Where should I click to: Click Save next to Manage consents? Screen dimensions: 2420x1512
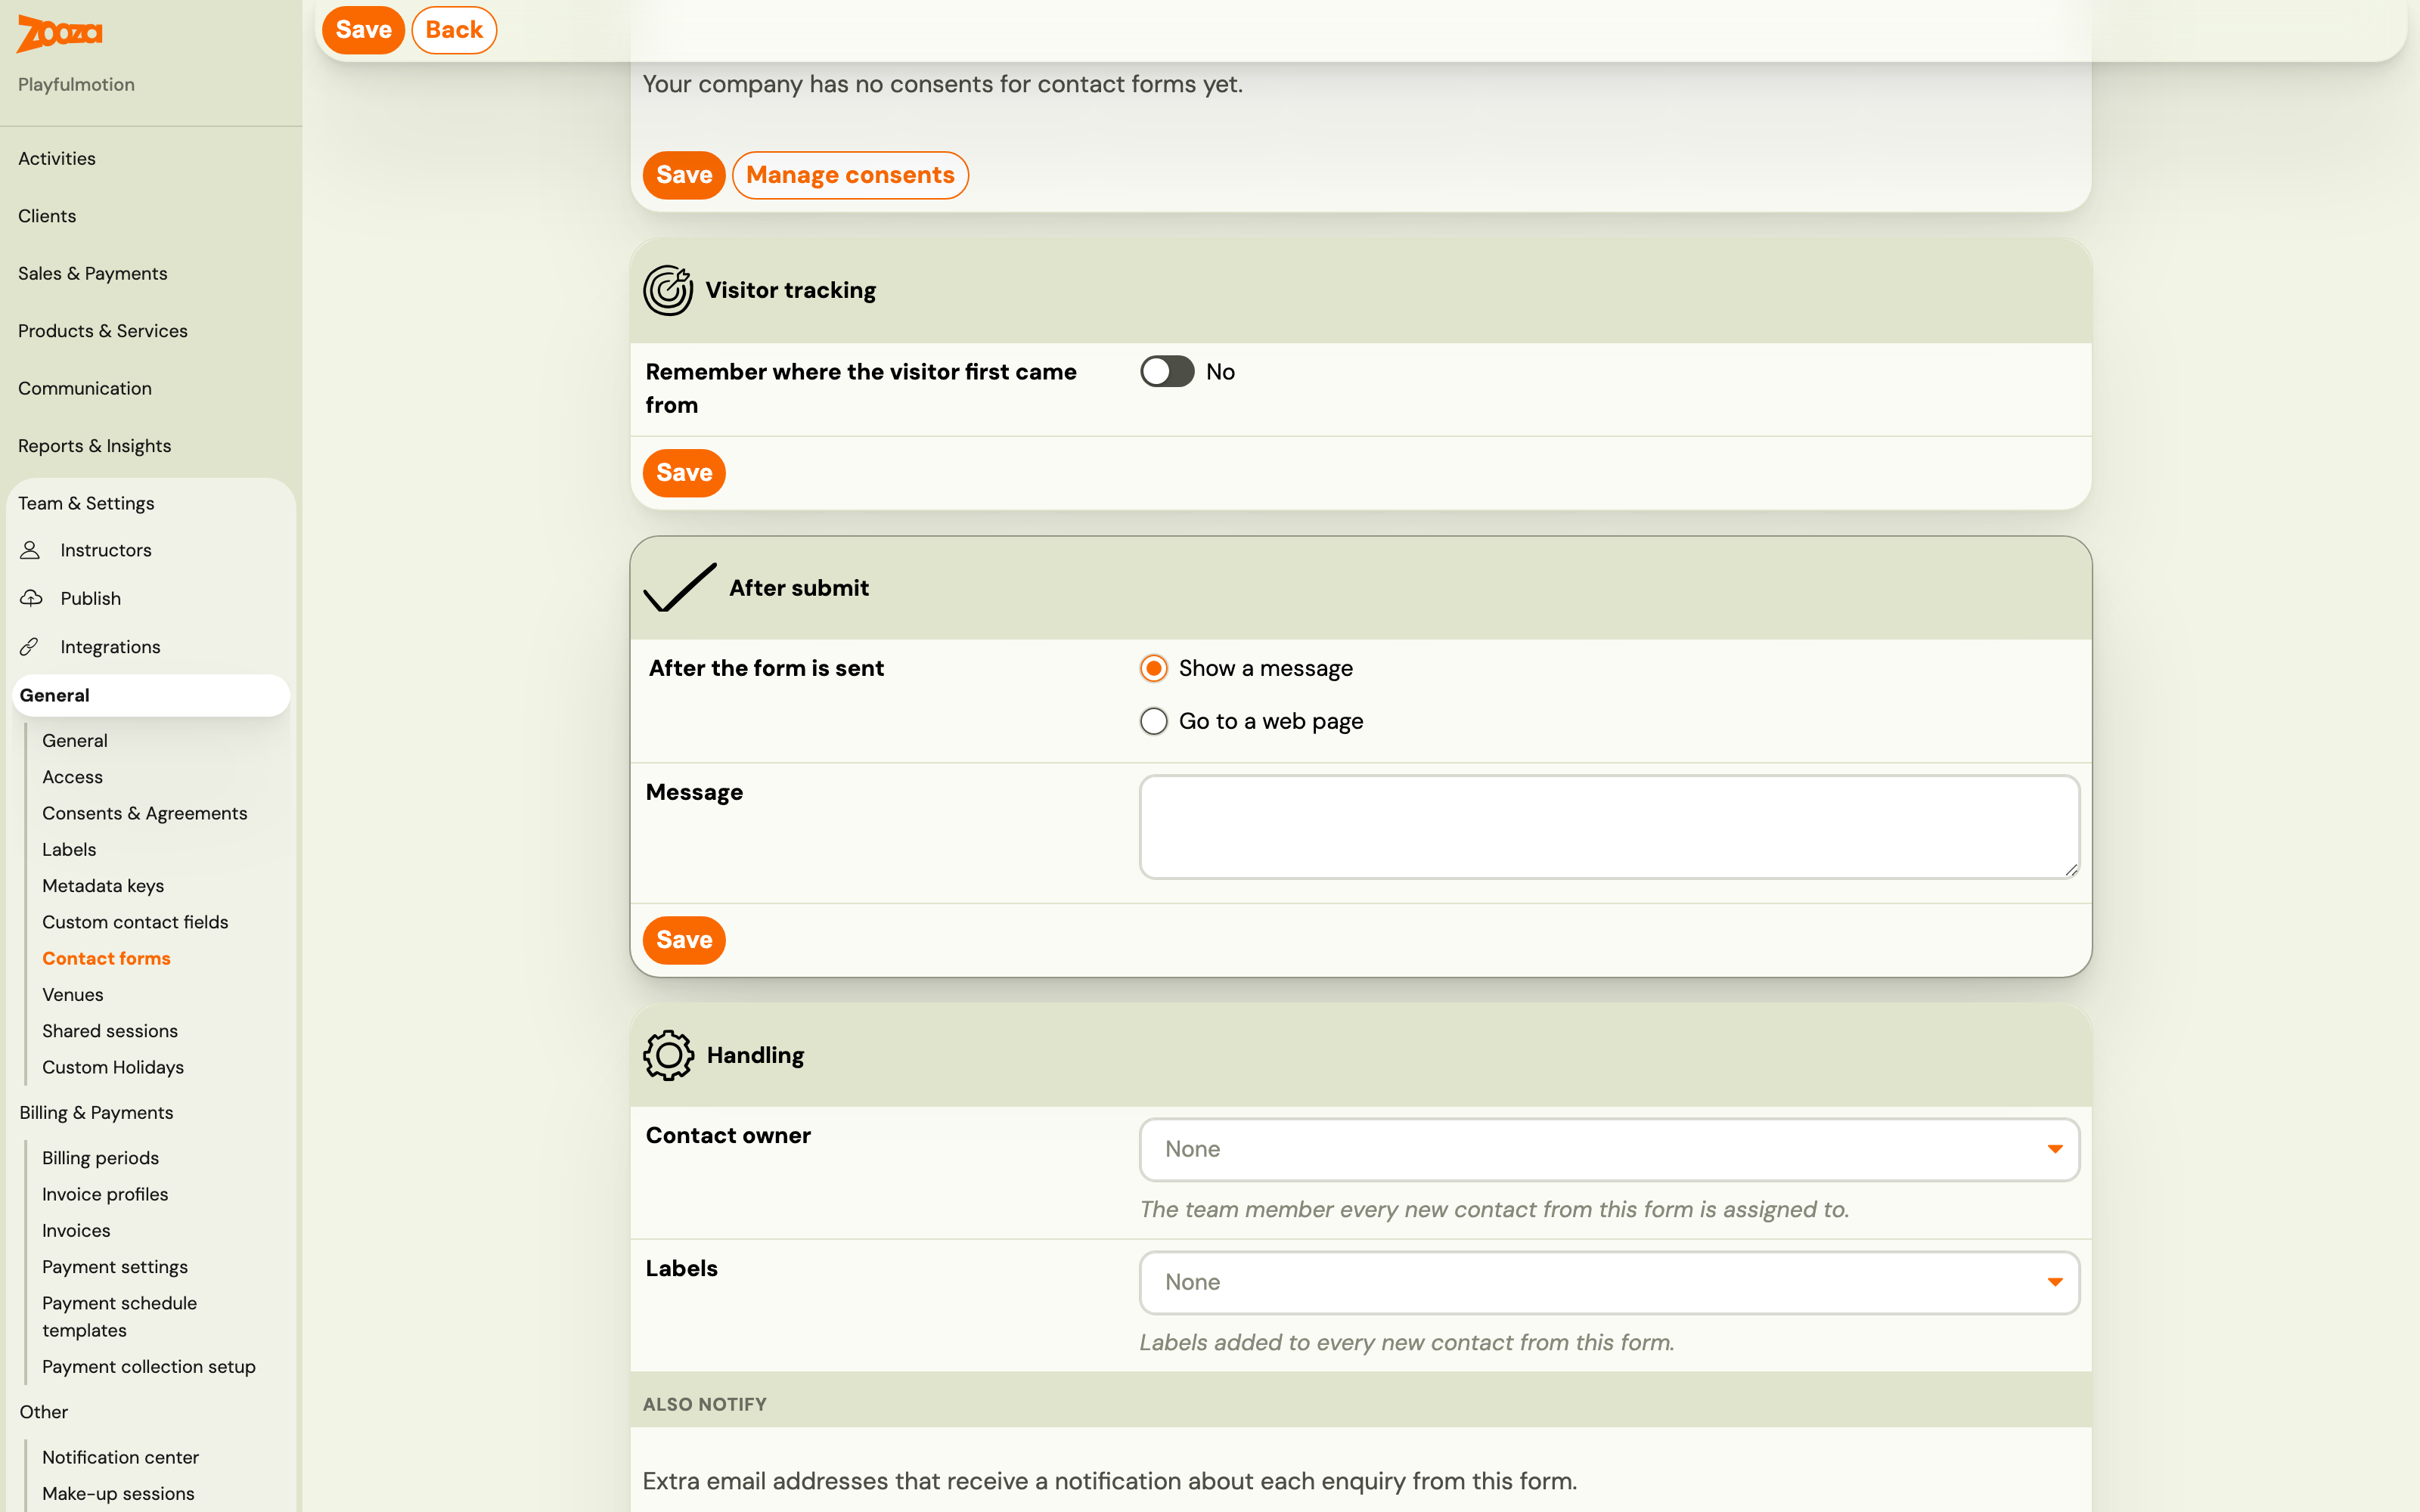684,175
